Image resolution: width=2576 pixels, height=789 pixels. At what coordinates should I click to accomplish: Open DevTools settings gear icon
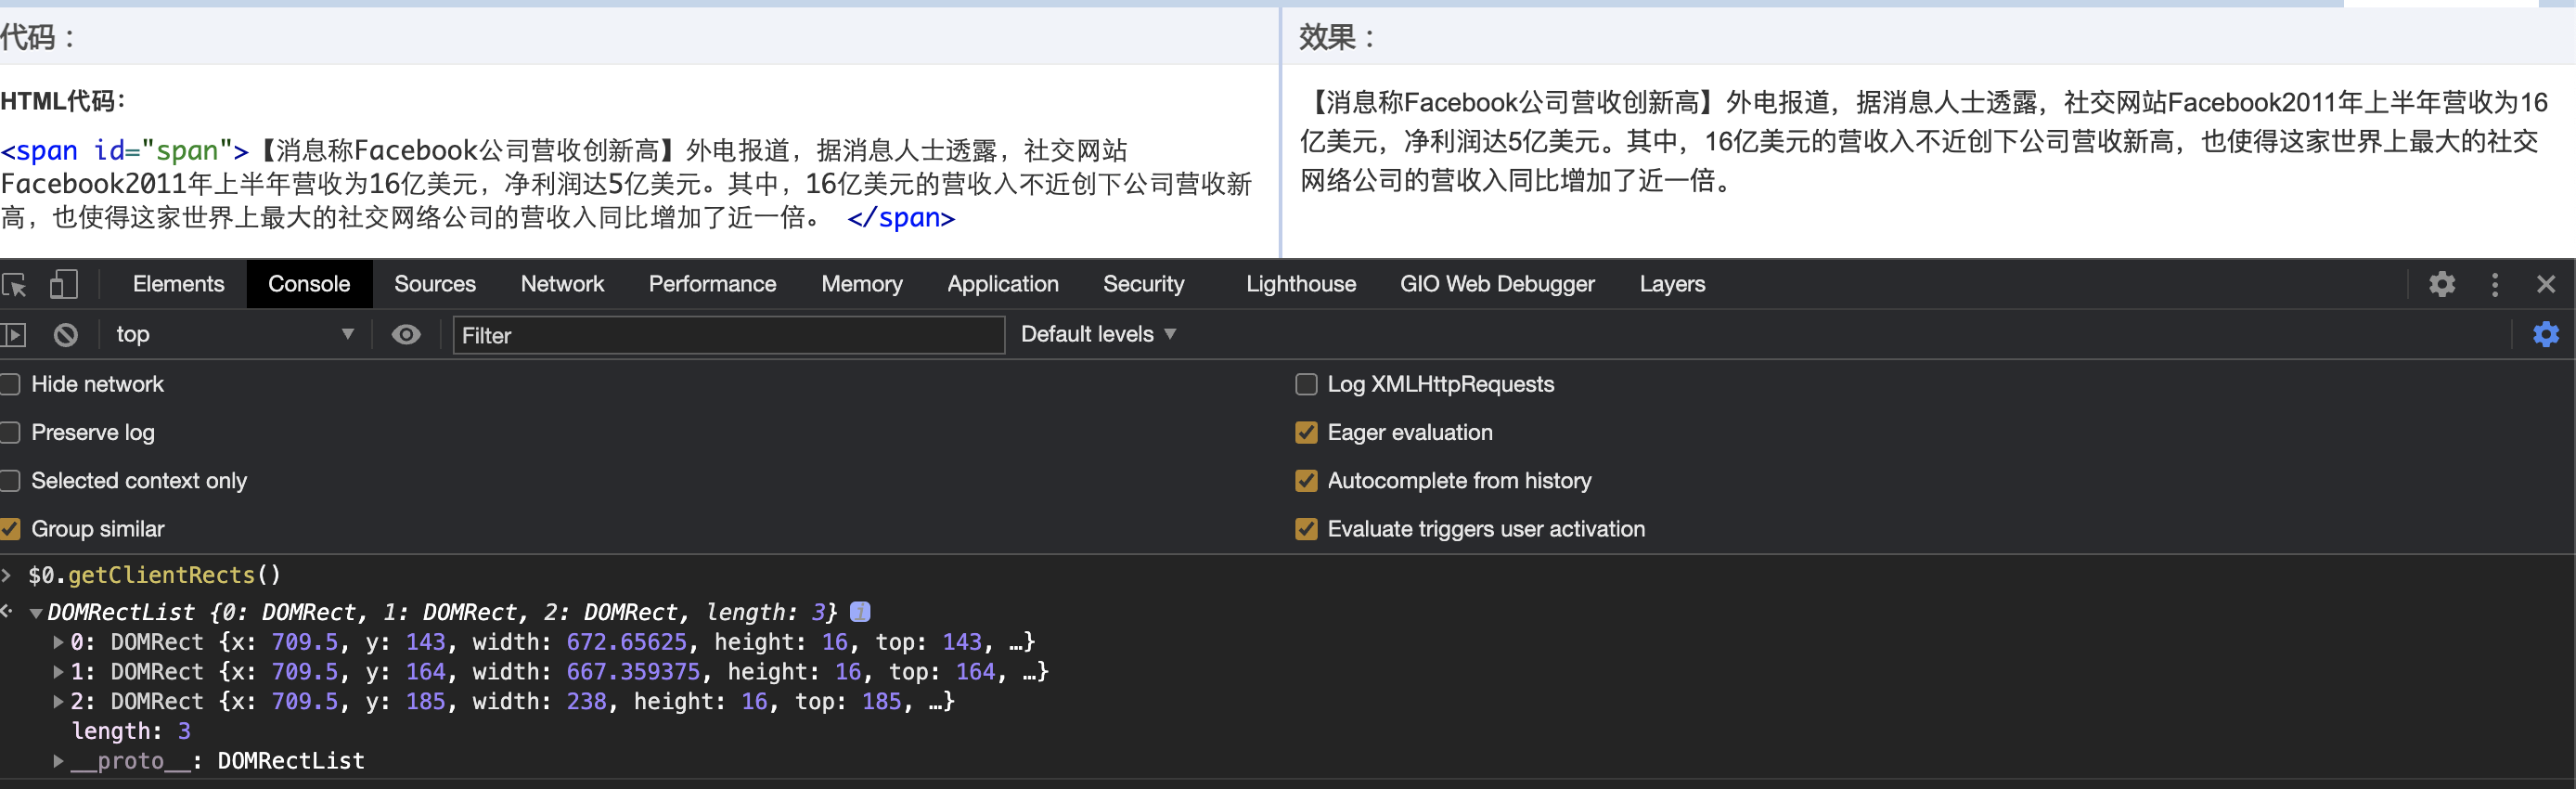[x=2442, y=284]
